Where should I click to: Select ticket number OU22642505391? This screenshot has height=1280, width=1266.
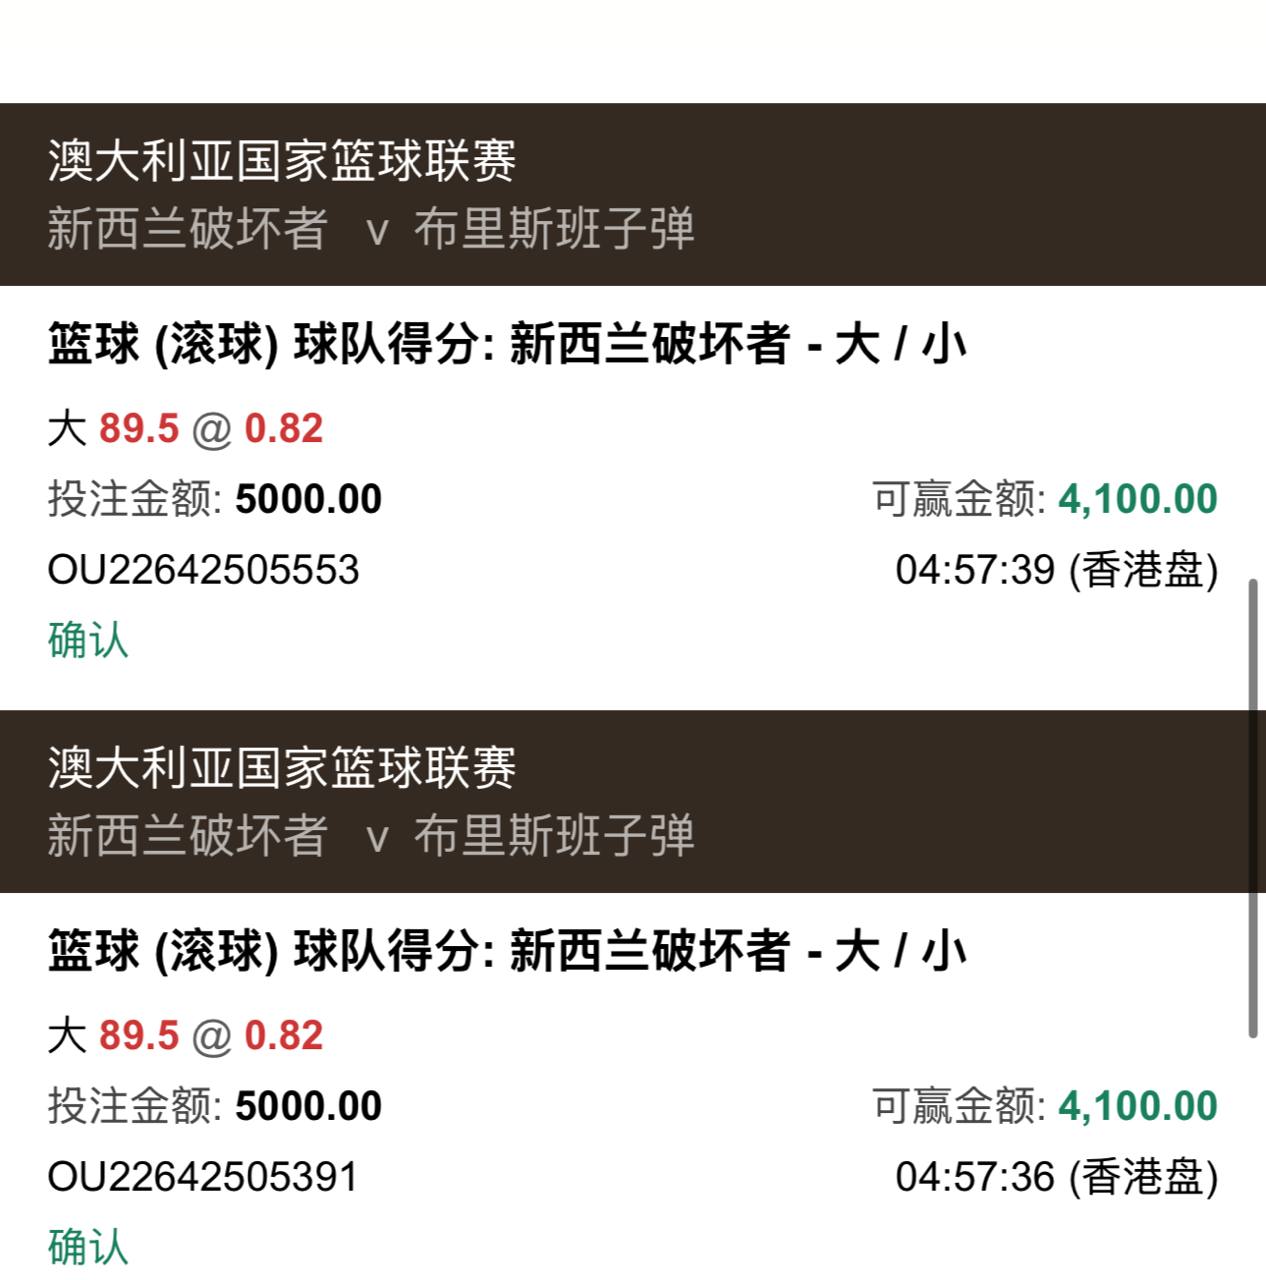203,1177
